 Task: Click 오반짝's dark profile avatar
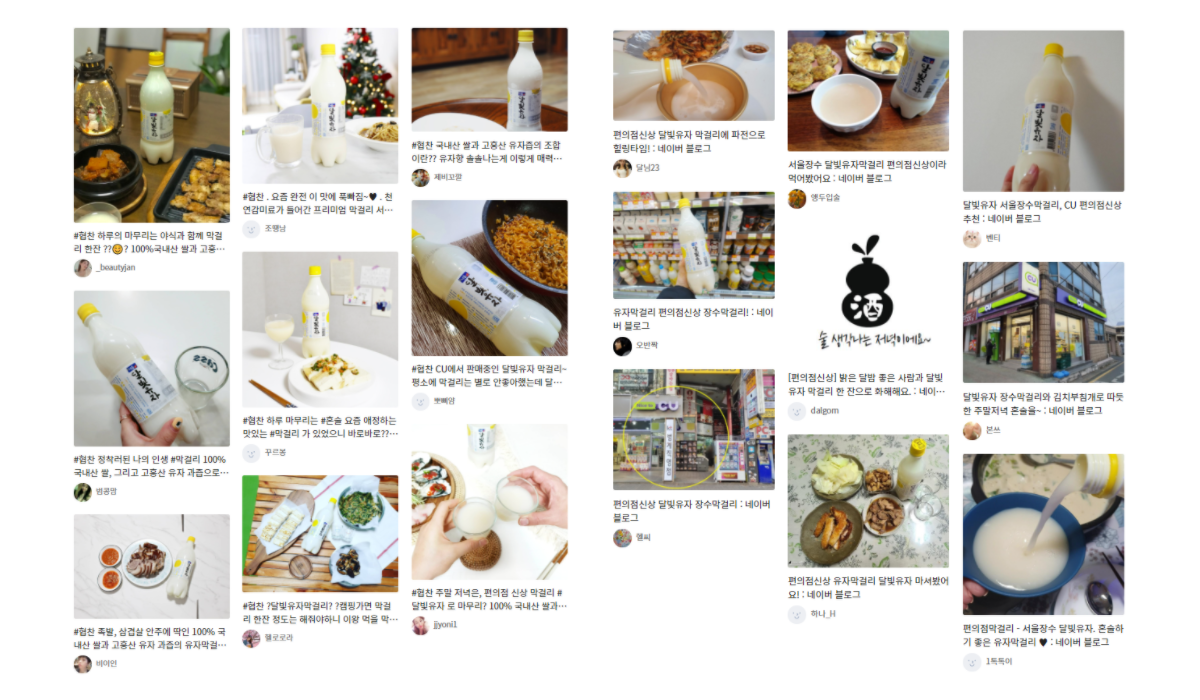tap(622, 346)
